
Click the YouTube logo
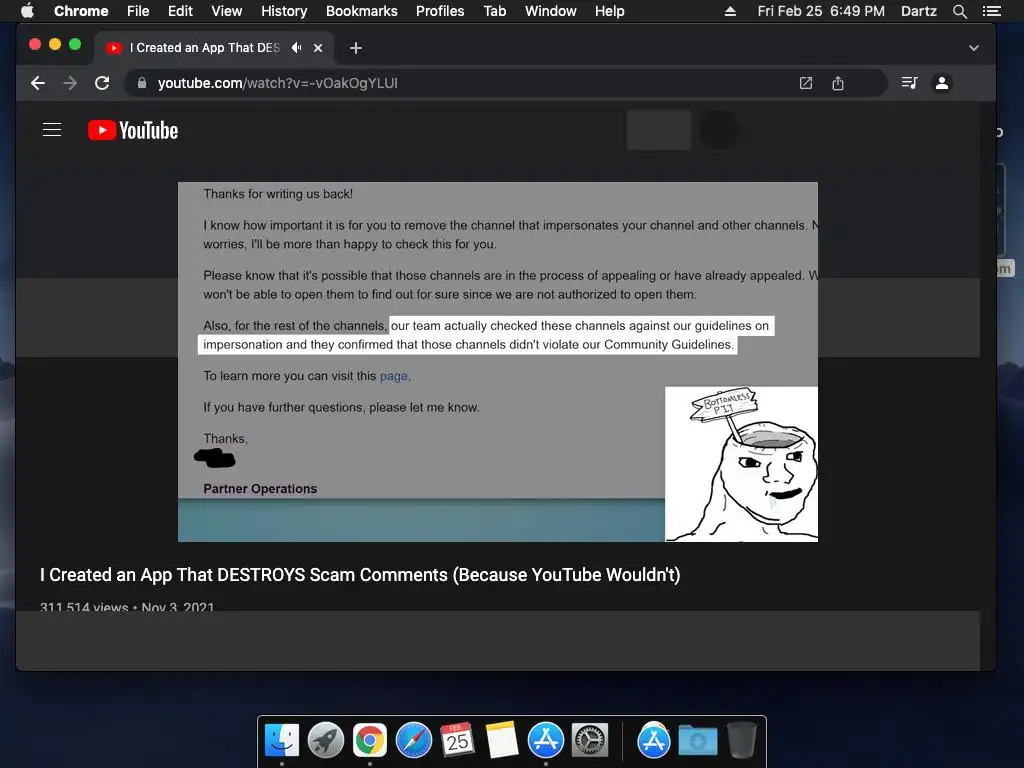coord(133,131)
